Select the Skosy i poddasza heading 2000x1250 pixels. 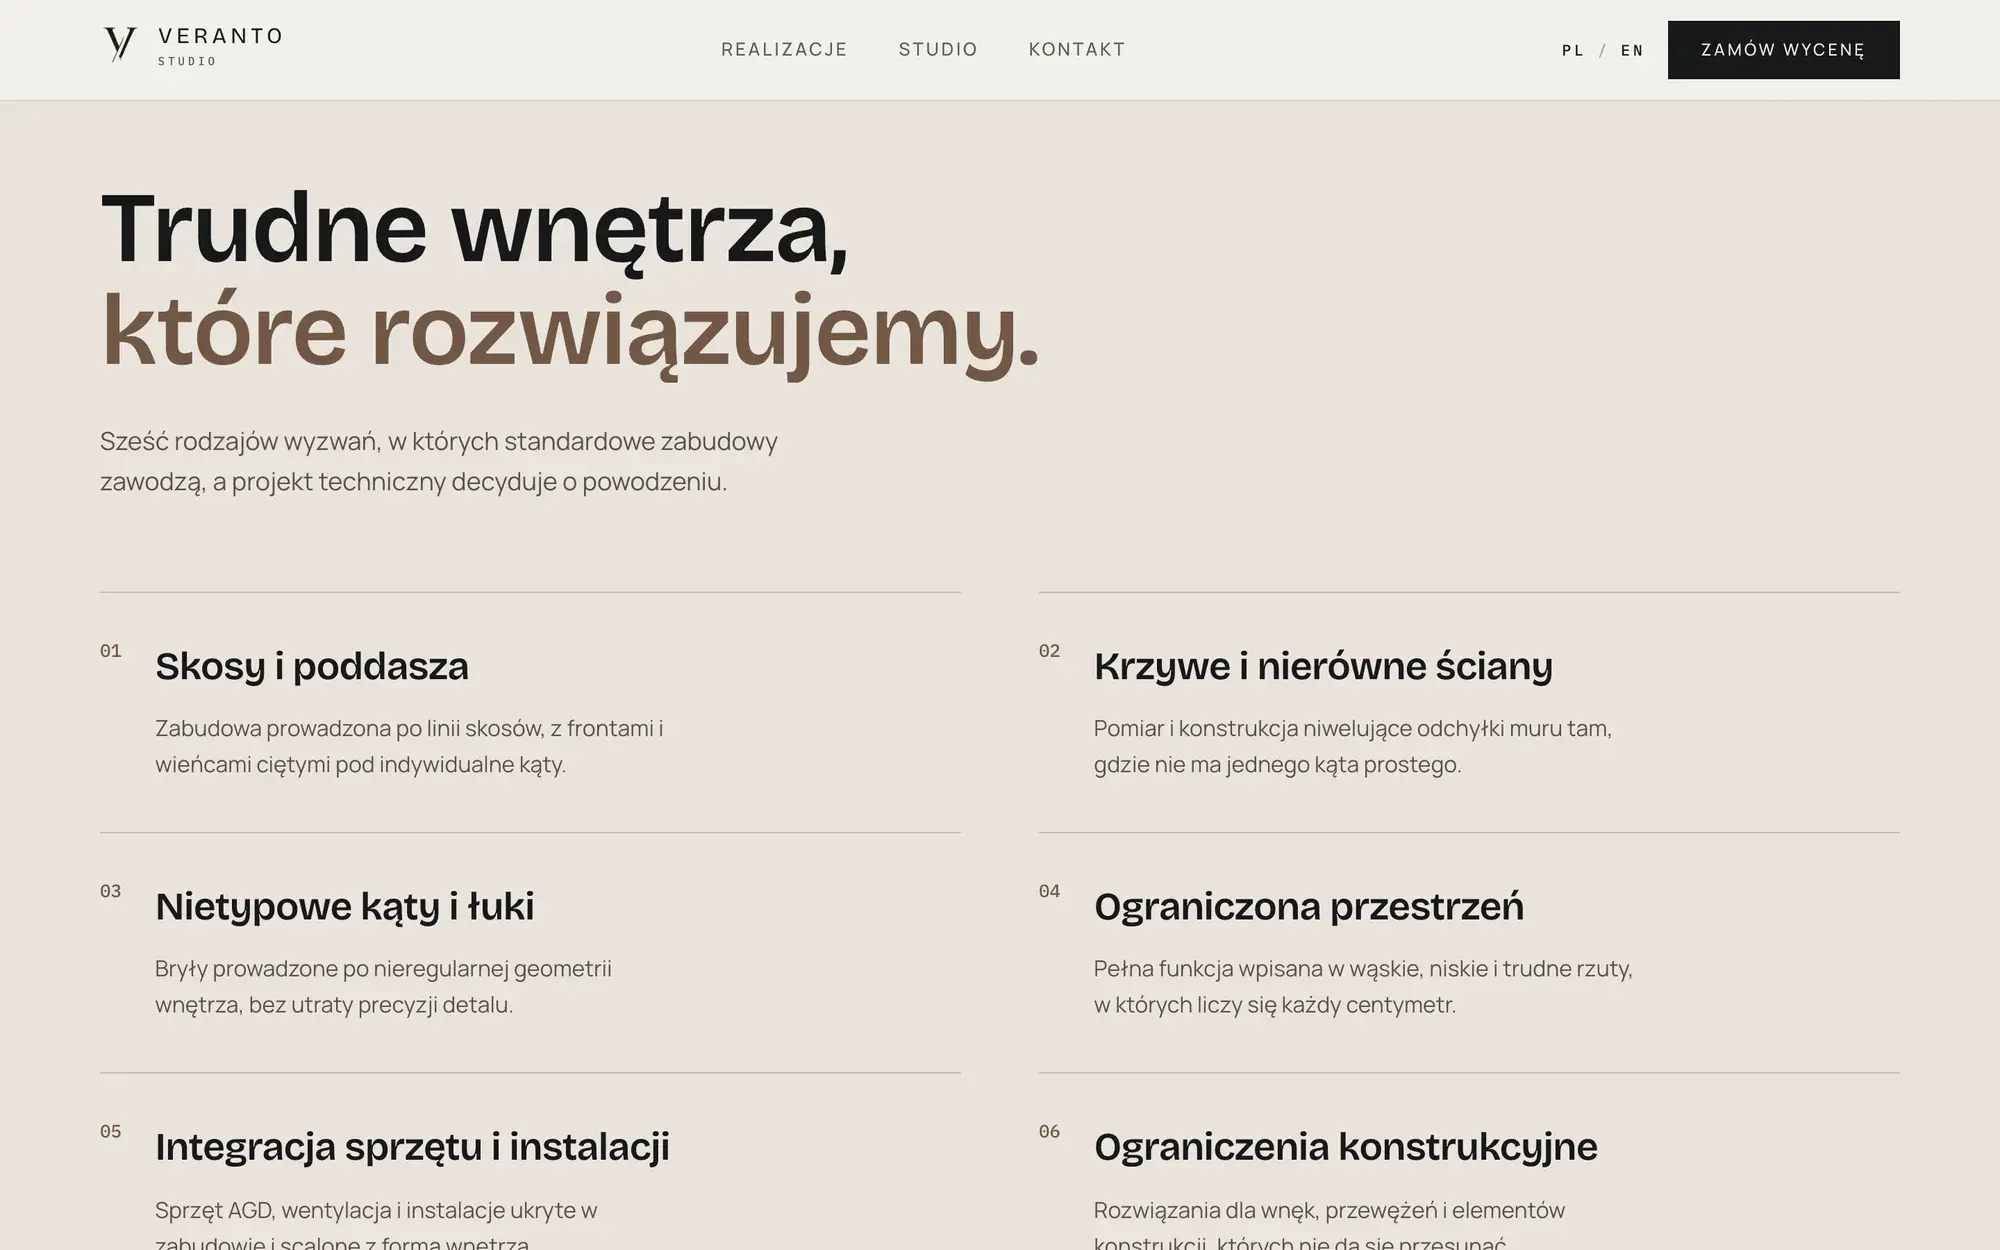click(x=312, y=666)
